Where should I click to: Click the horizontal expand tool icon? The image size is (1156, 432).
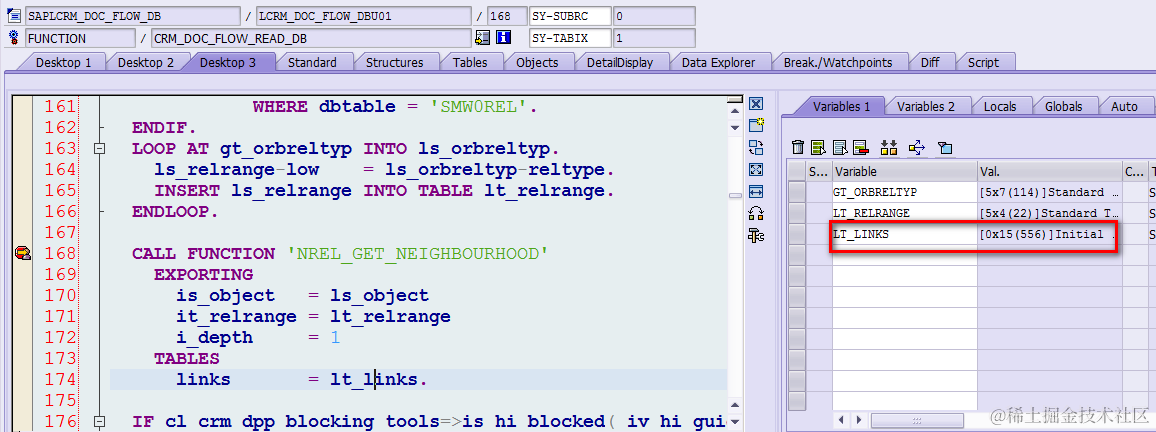pyautogui.click(x=756, y=192)
